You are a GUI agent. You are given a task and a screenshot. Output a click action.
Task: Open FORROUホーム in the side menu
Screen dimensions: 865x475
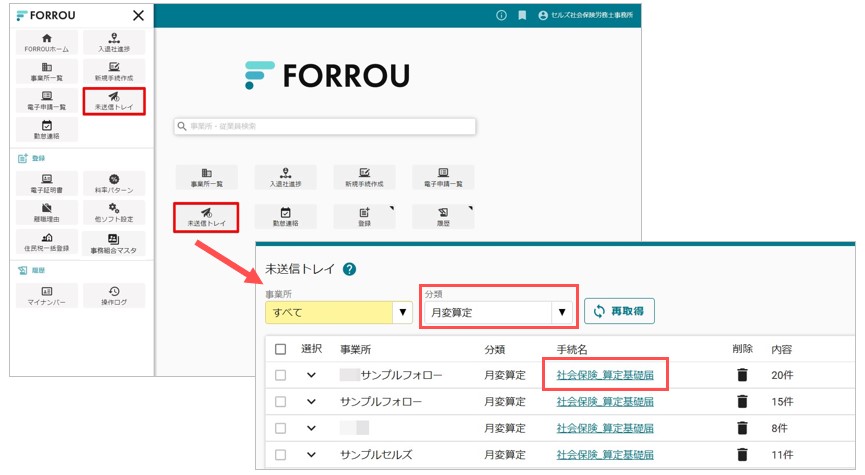click(x=47, y=42)
